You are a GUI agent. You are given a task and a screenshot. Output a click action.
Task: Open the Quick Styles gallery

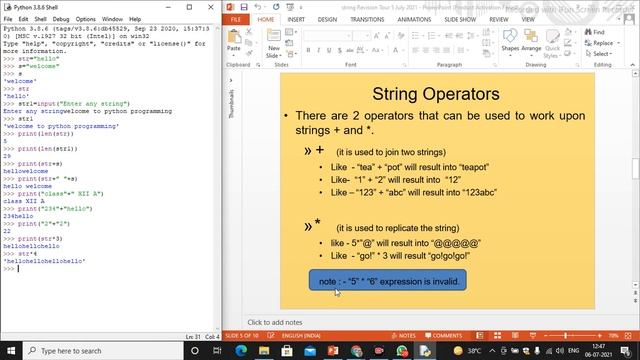click(x=552, y=43)
